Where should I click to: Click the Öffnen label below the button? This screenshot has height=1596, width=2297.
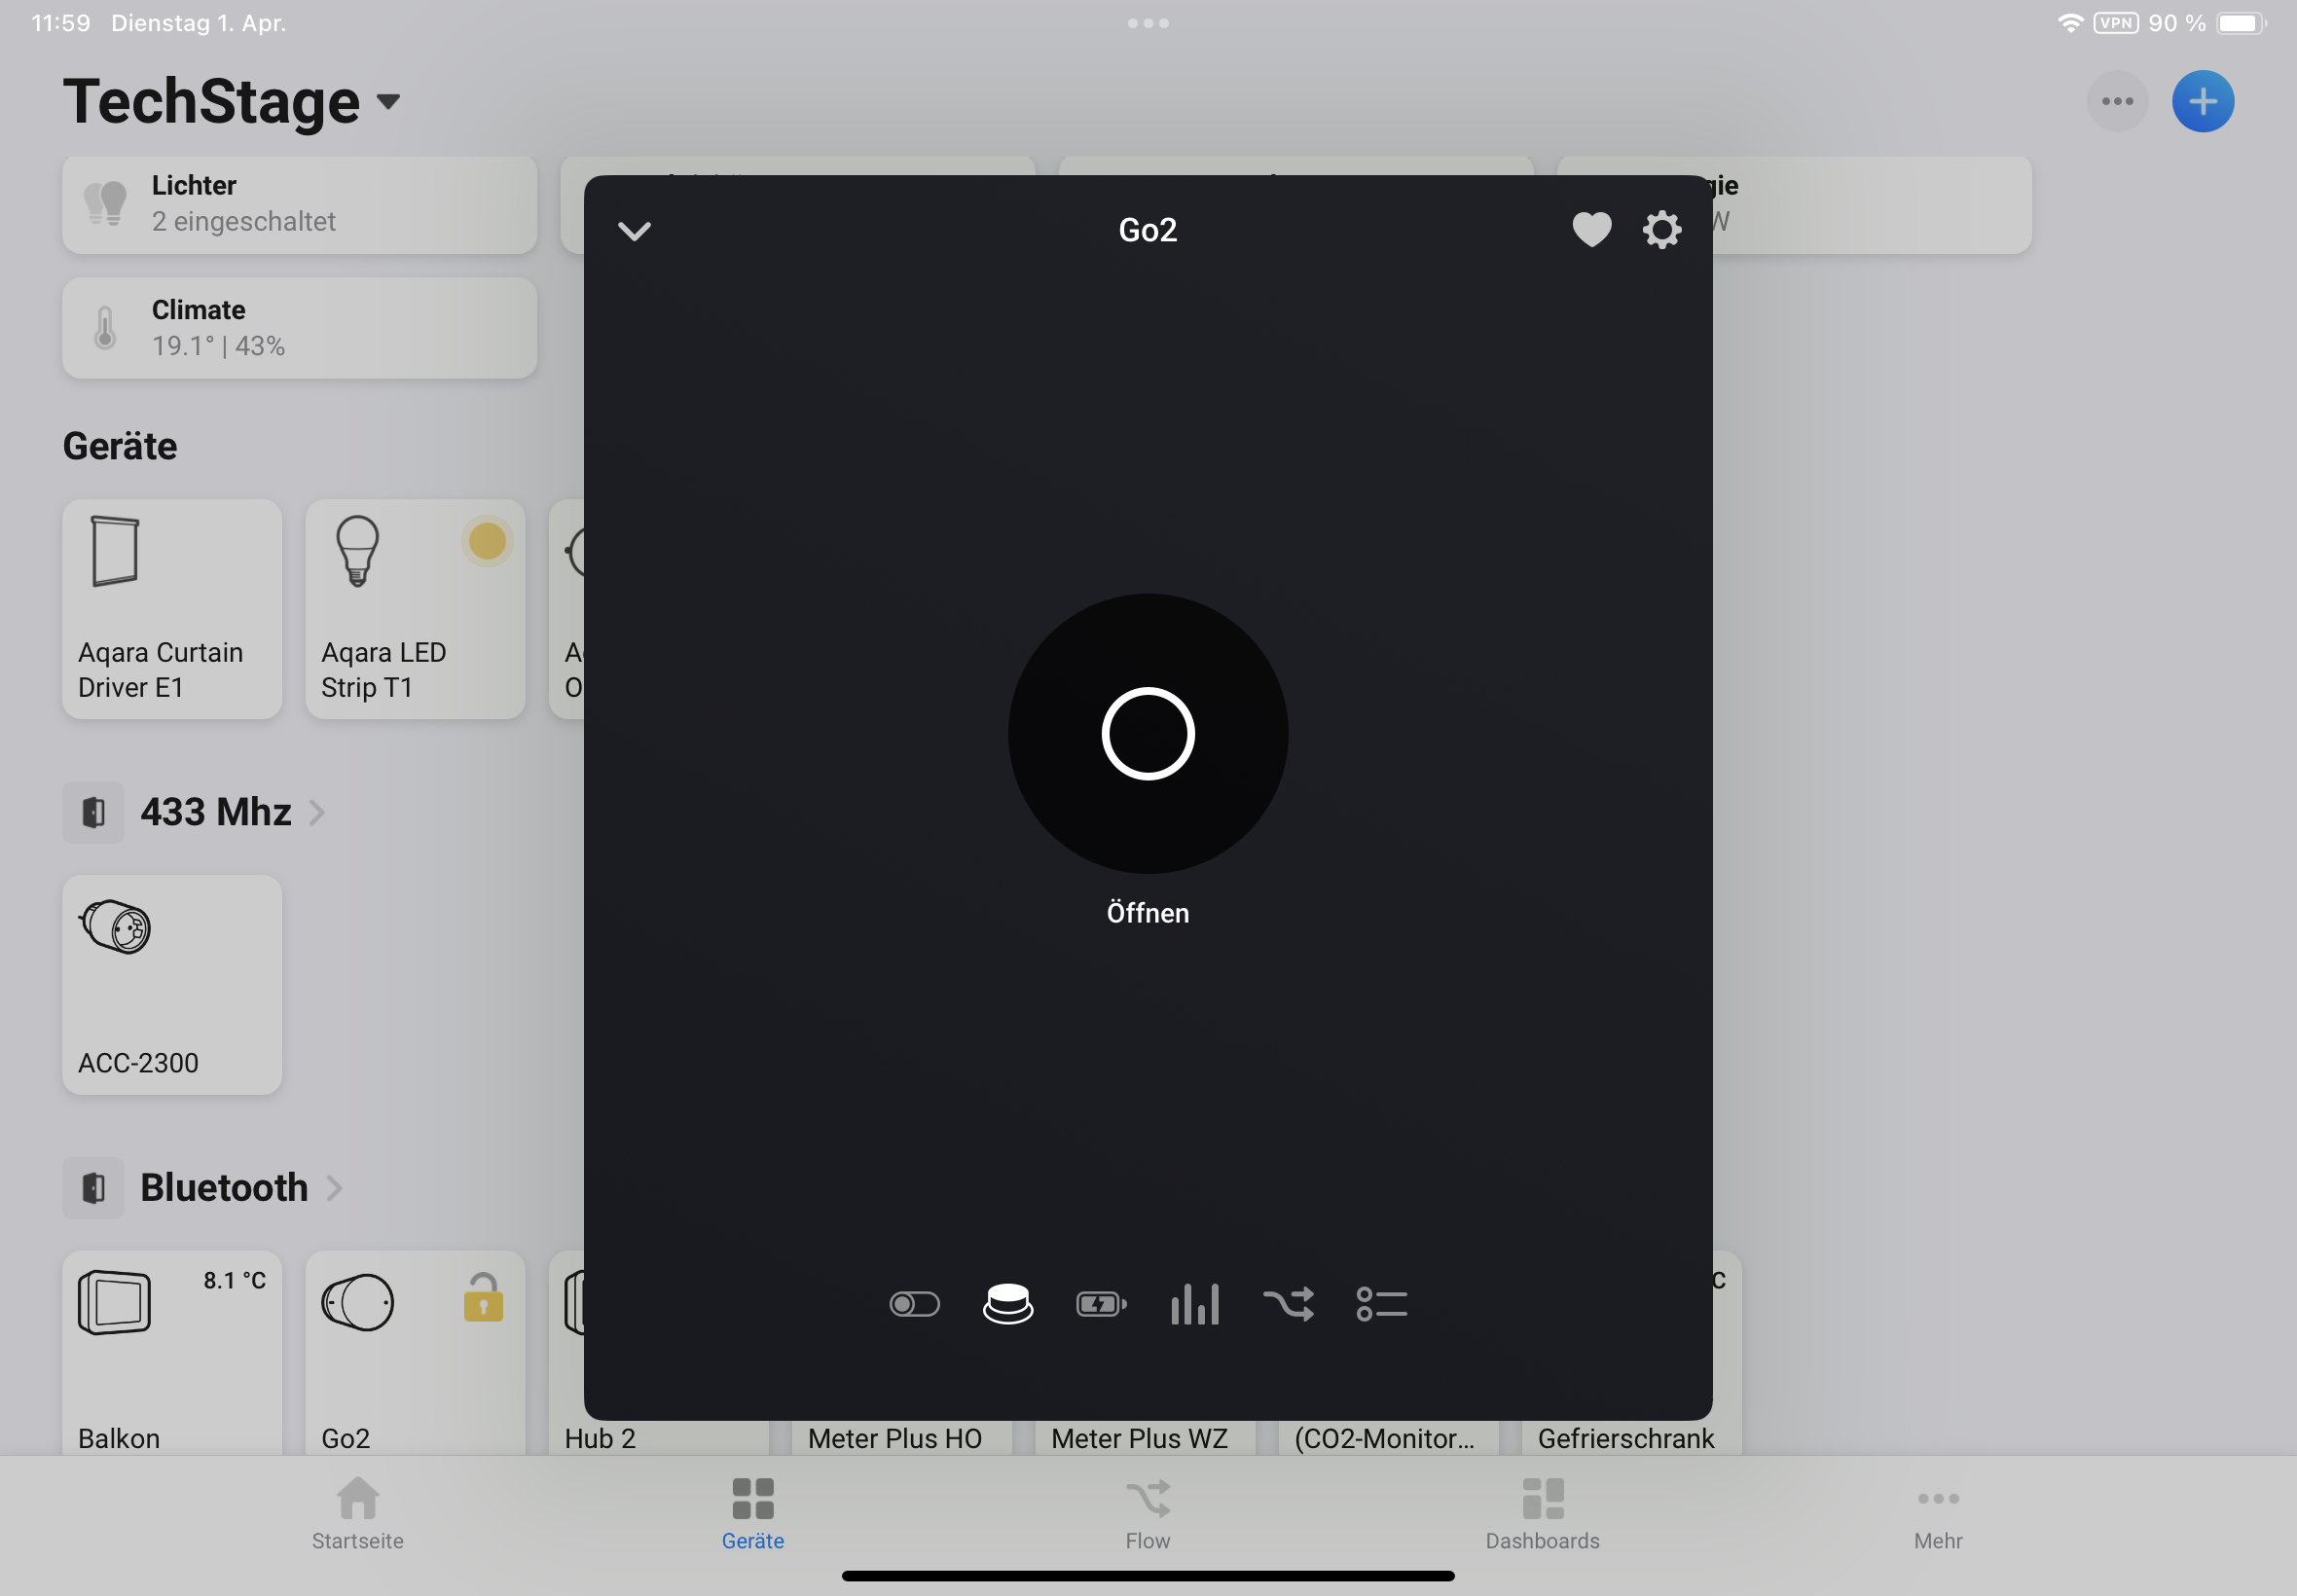[1147, 913]
